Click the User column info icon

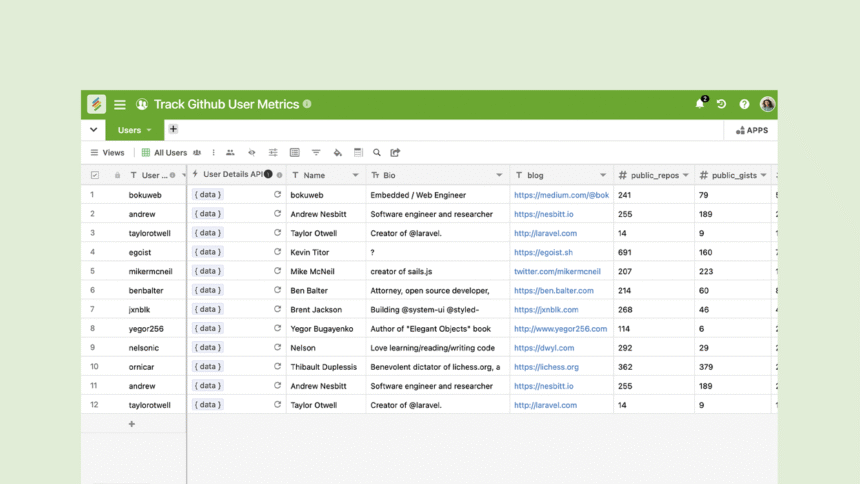(173, 175)
